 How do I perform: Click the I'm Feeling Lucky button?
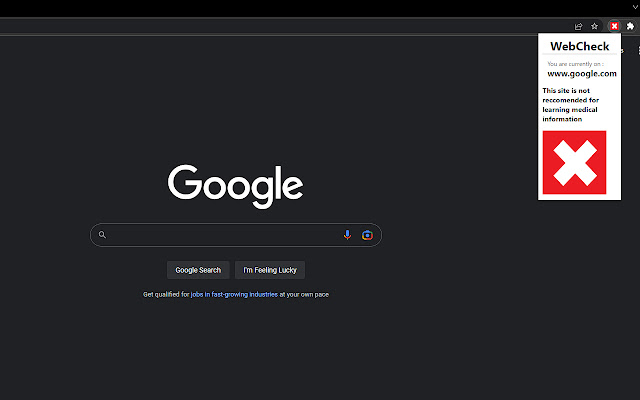(x=270, y=270)
